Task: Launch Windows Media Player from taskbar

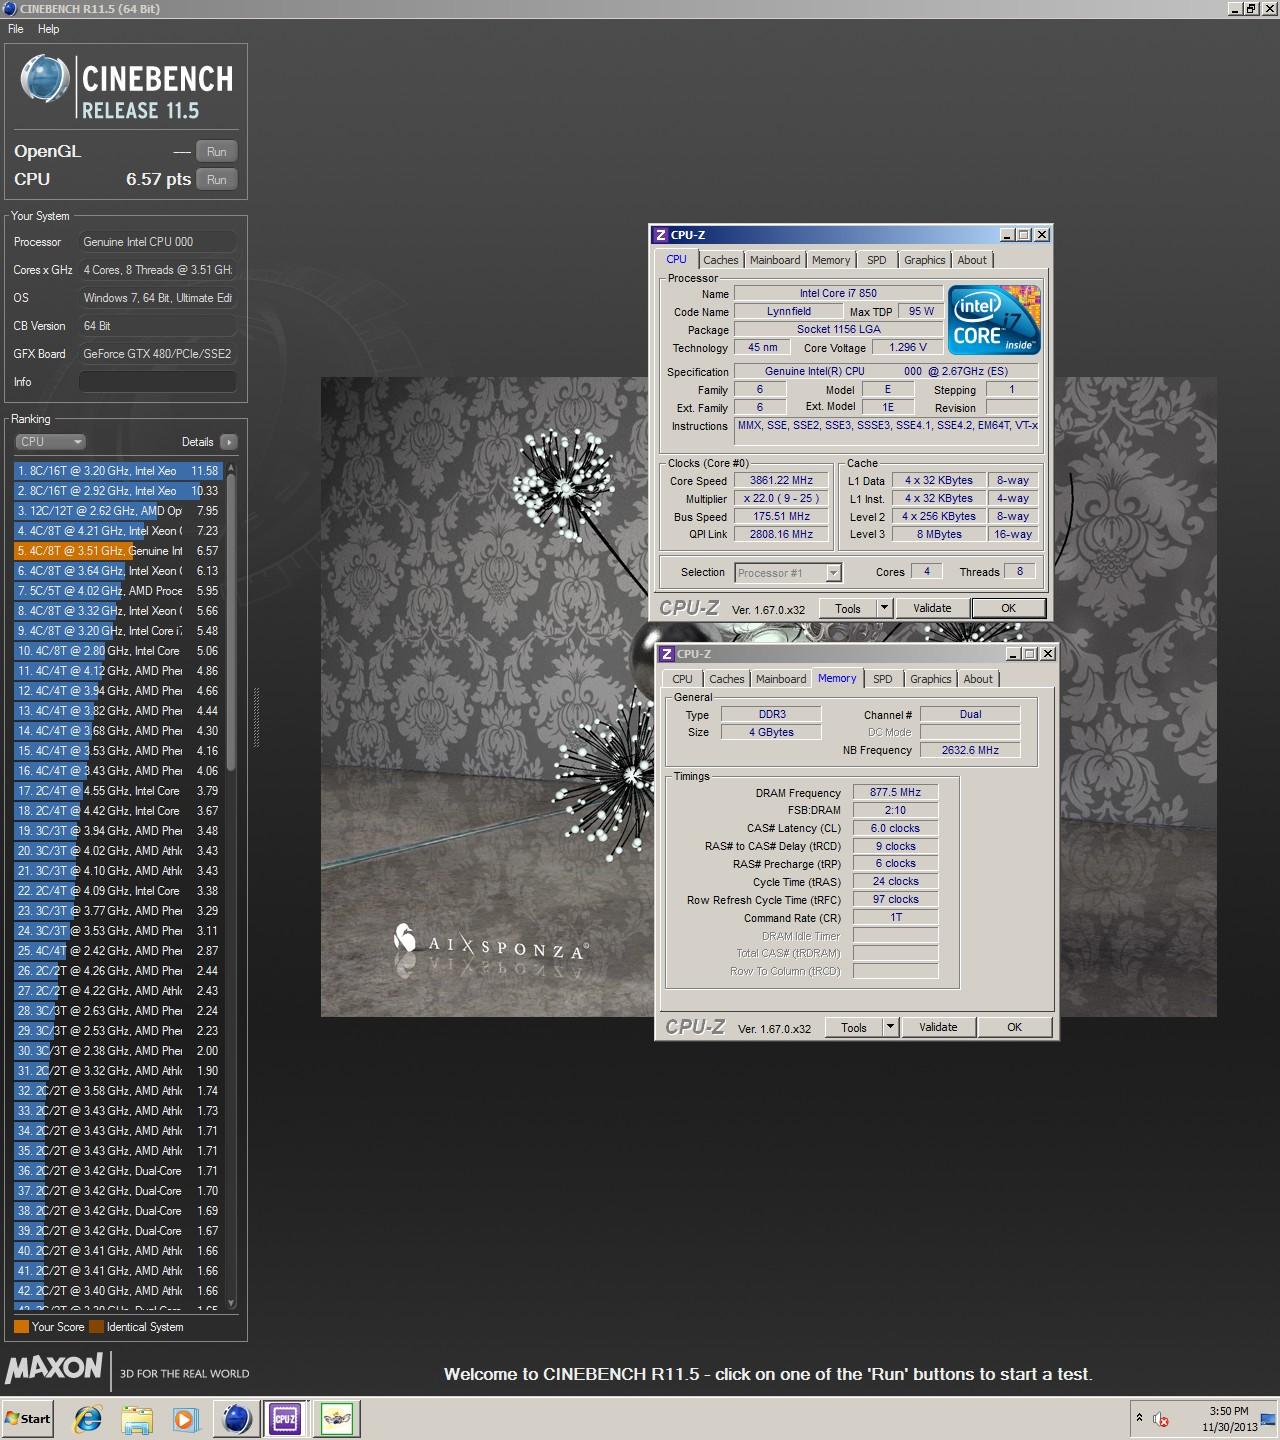Action: point(185,1418)
